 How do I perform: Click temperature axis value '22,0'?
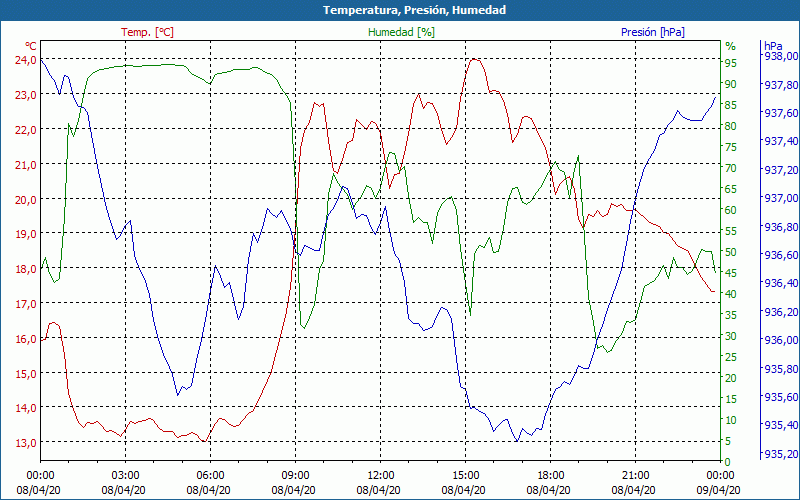coord(26,130)
